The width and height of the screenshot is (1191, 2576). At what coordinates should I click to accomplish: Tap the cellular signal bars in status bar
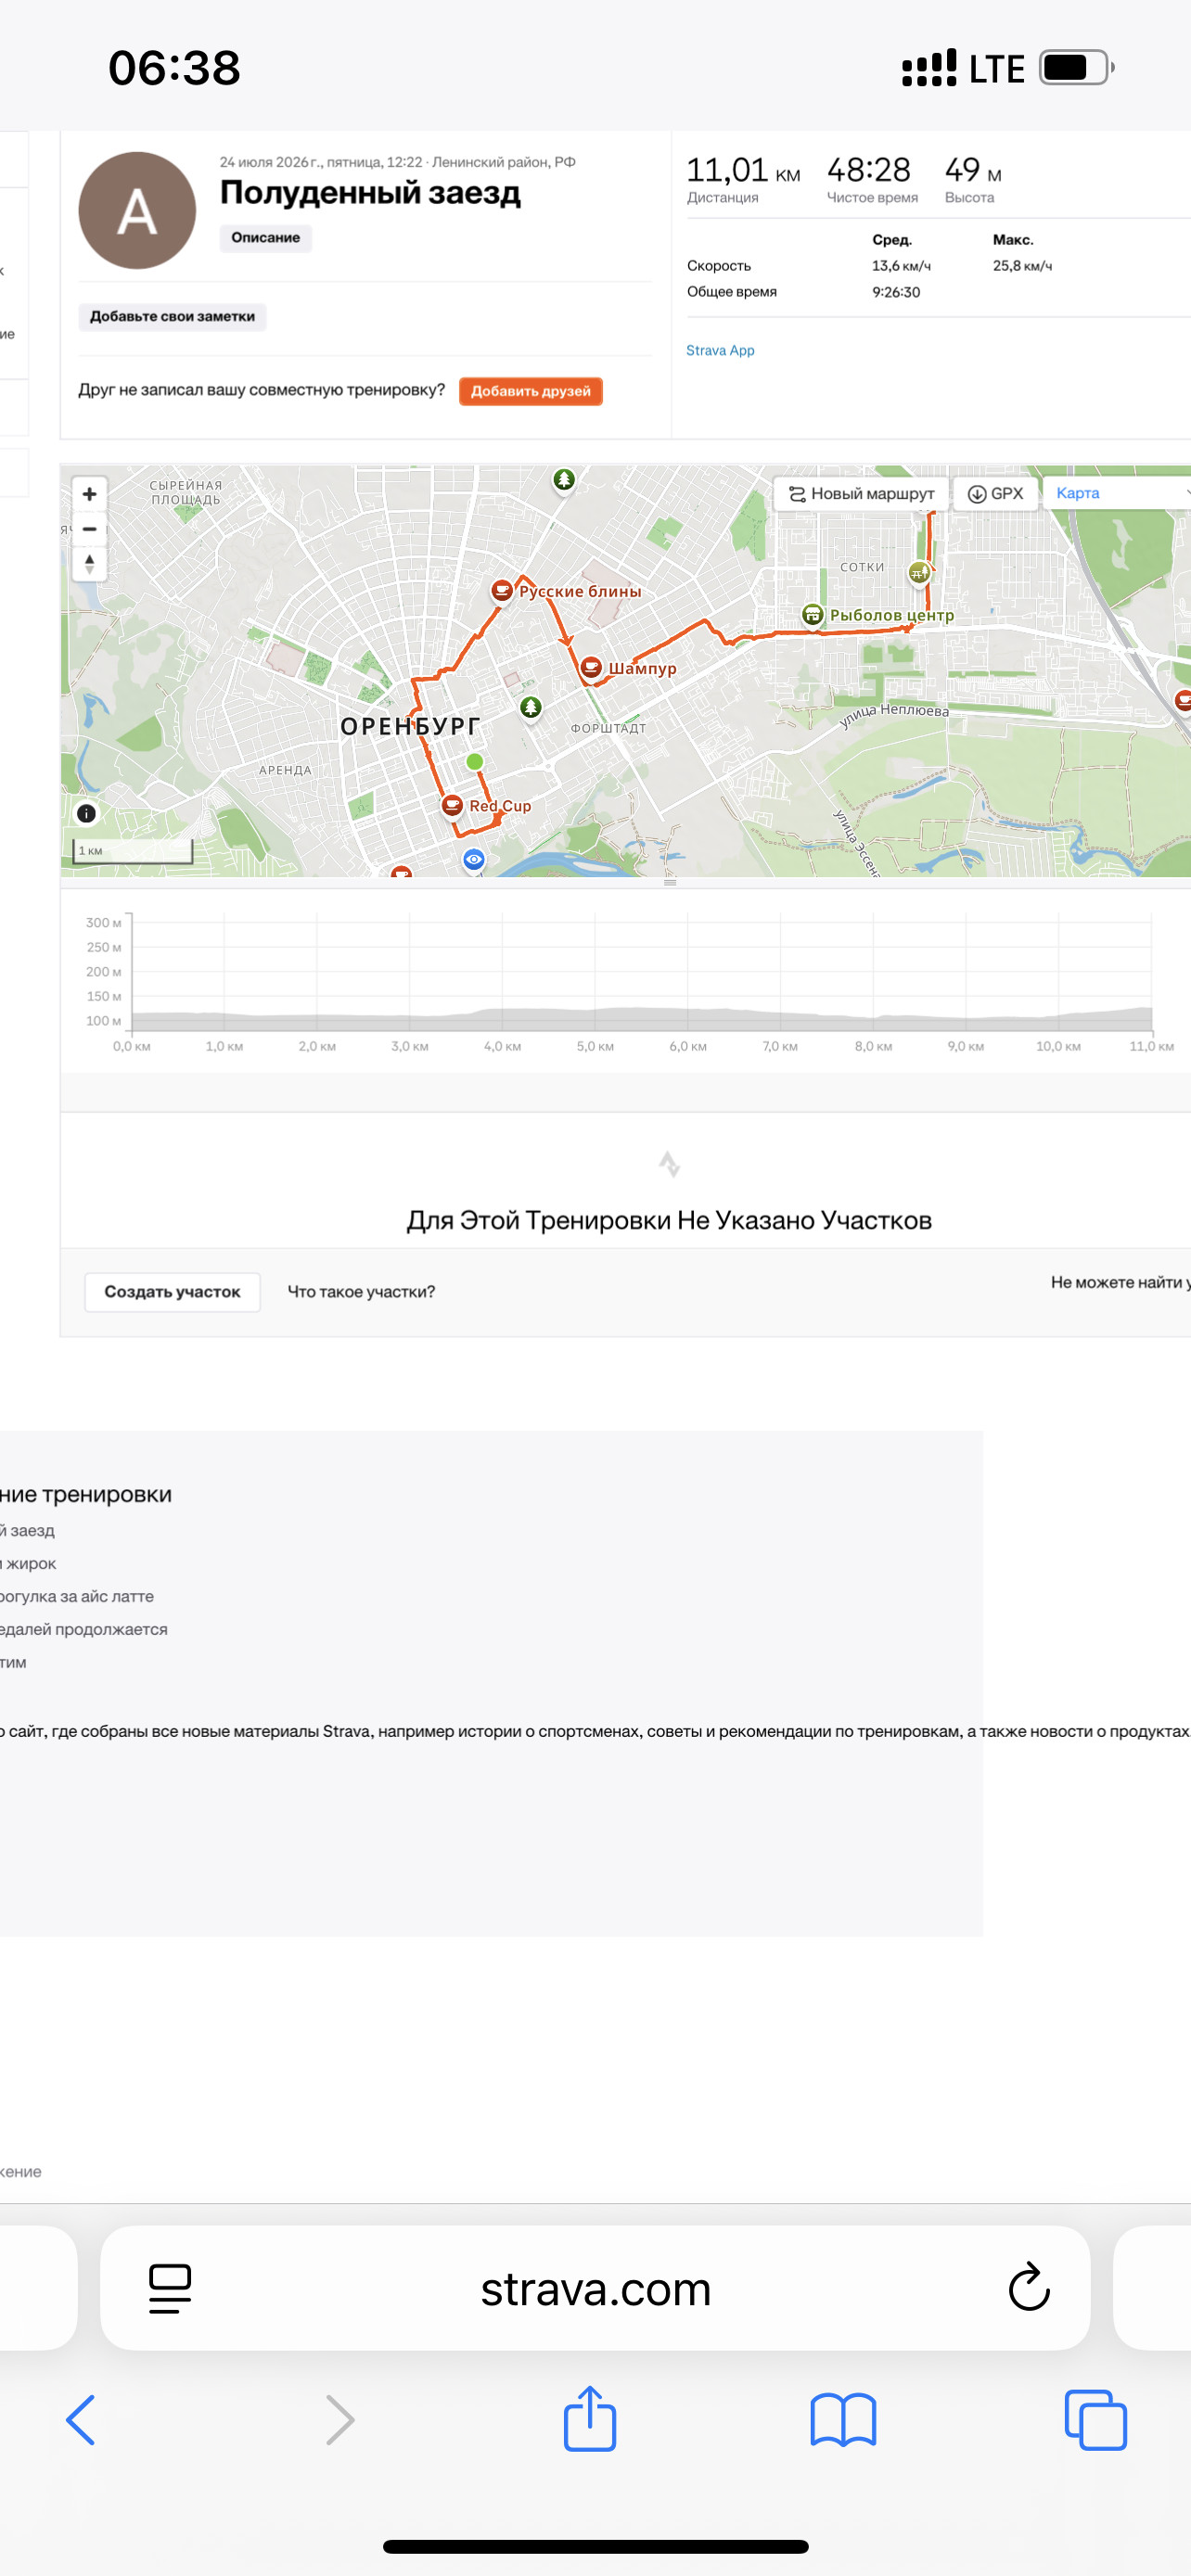(x=929, y=68)
